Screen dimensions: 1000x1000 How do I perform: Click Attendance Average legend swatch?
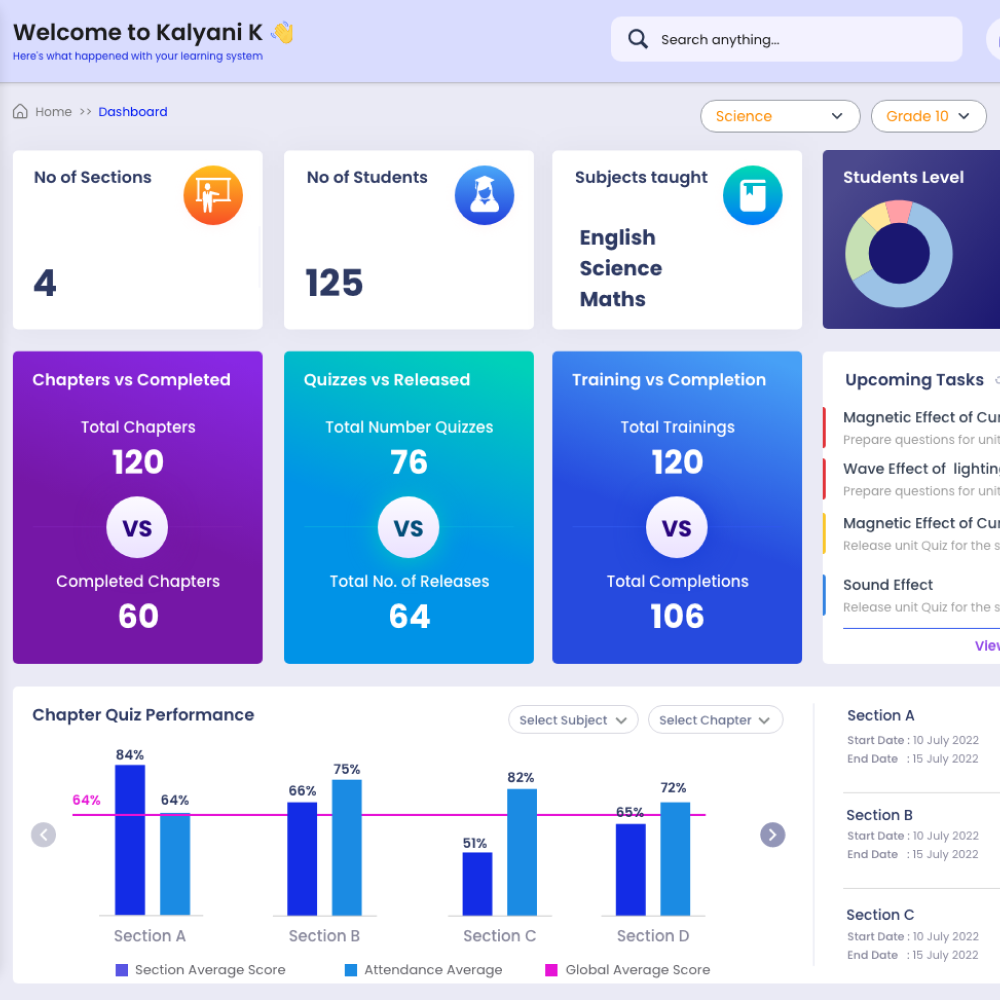351,970
